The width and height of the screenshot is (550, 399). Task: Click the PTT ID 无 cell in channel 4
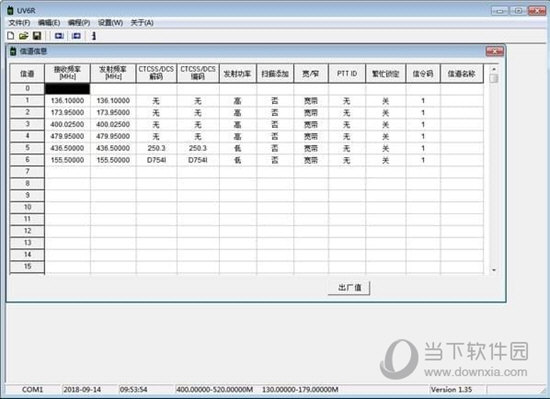(x=347, y=136)
